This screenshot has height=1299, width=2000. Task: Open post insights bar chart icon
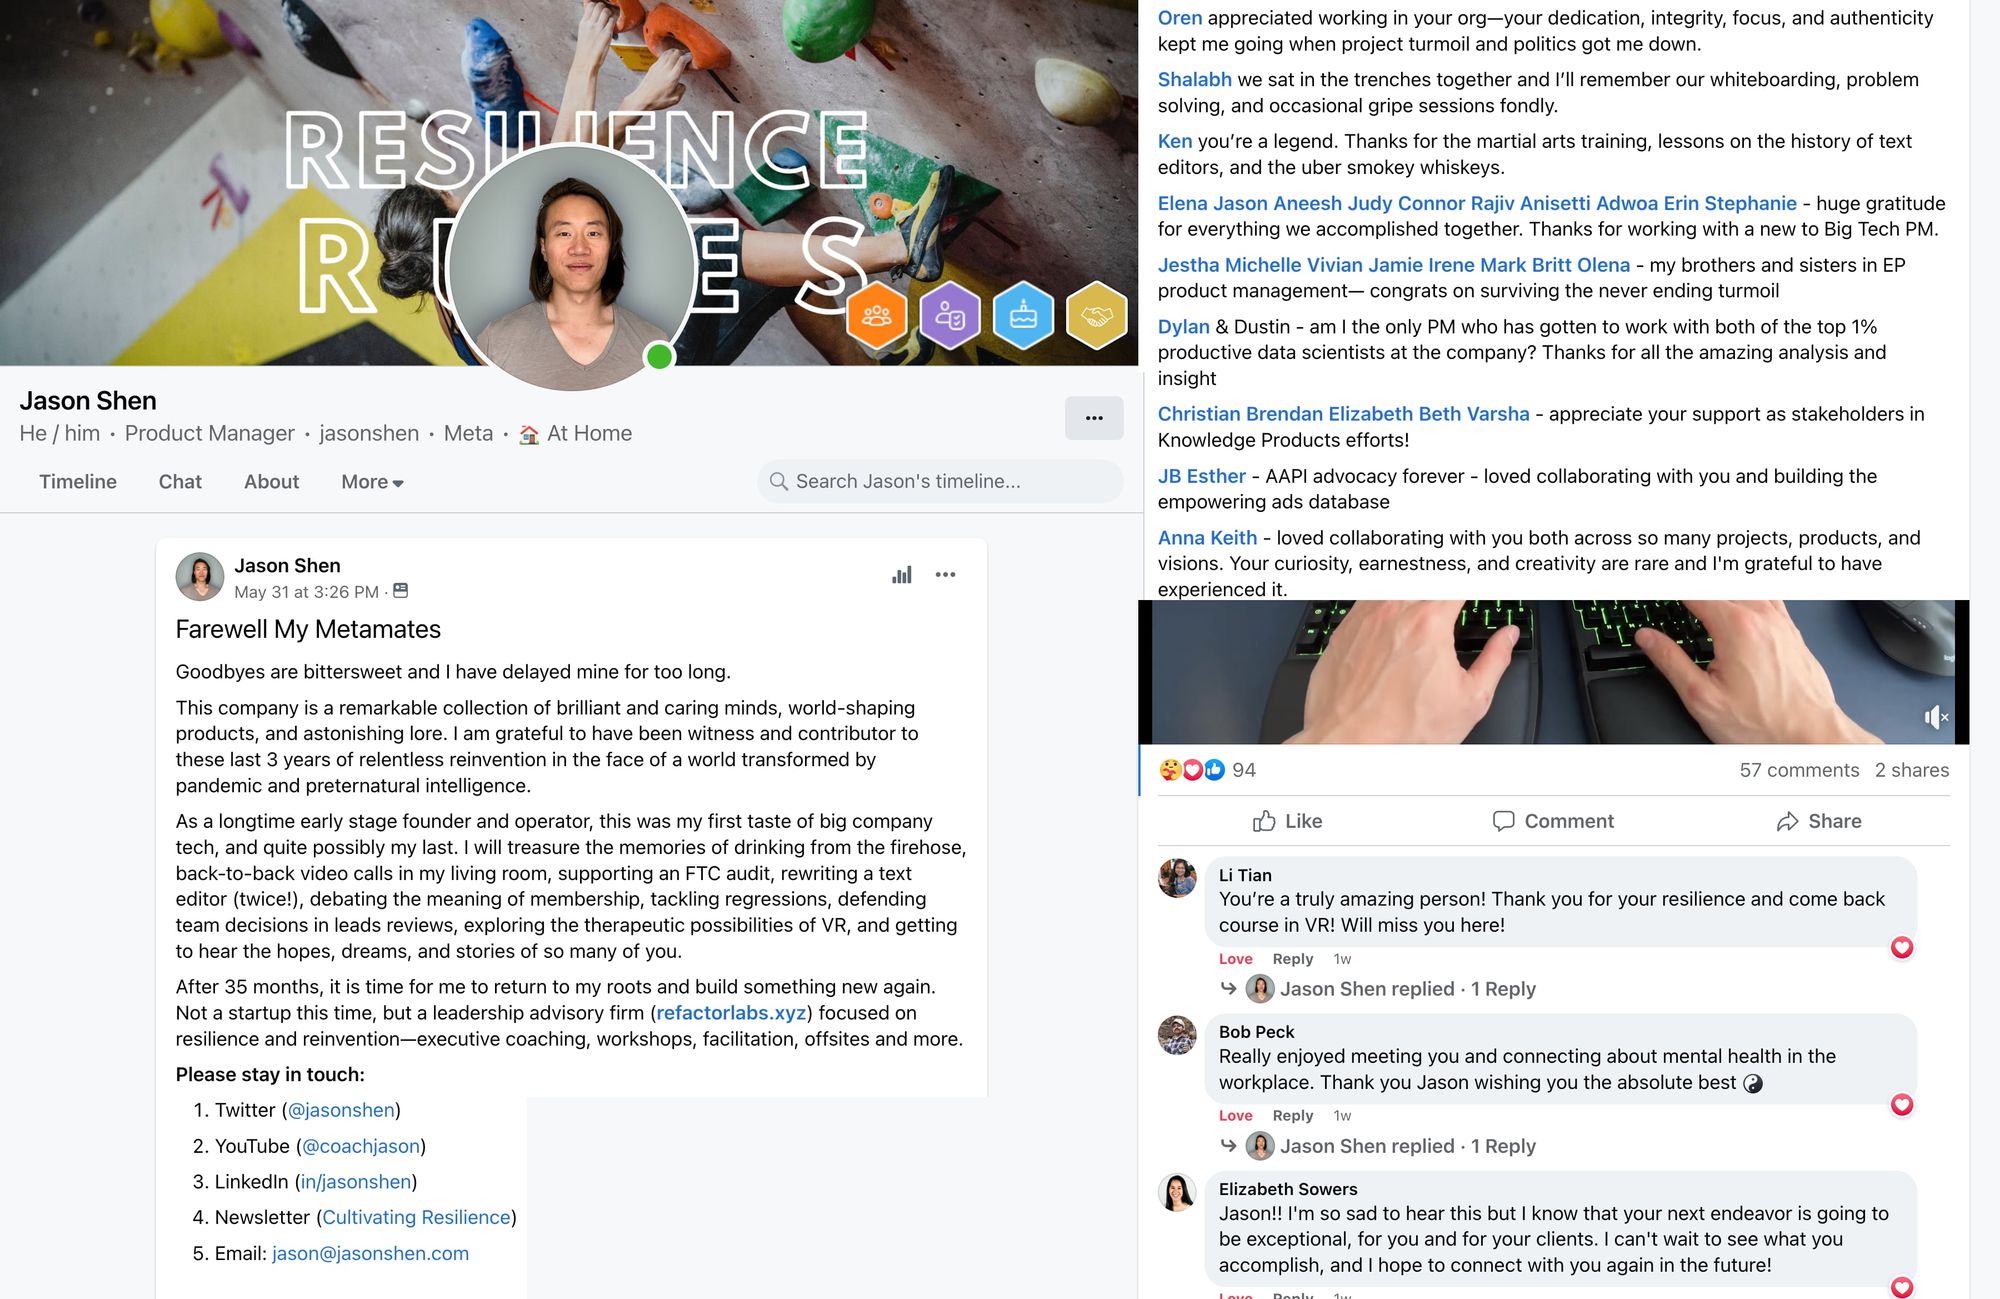[902, 575]
